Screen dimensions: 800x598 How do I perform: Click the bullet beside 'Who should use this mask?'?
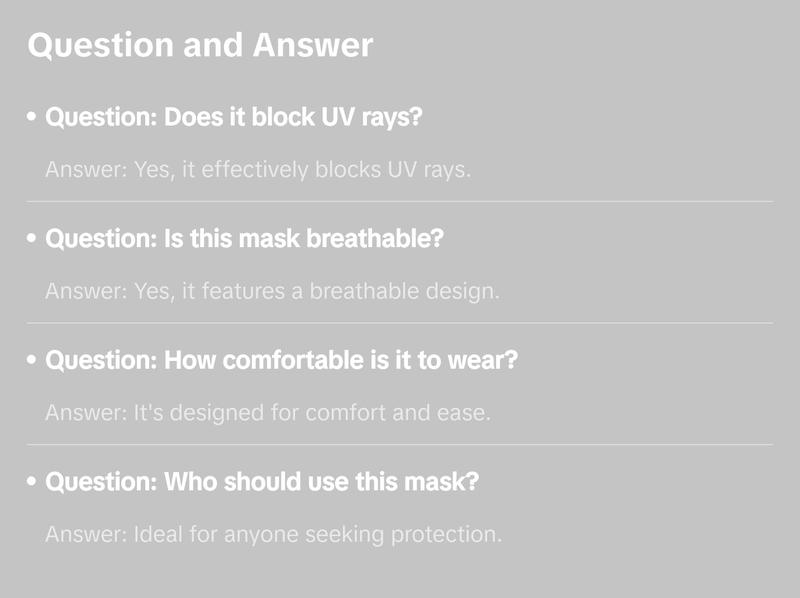(x=32, y=482)
